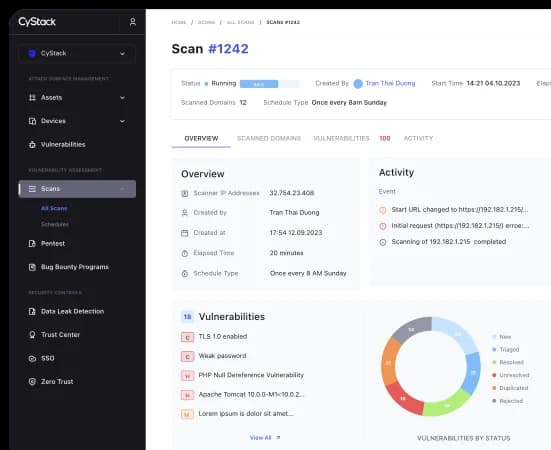
Task: Click the Elapsed Time clock icon
Action: point(184,253)
